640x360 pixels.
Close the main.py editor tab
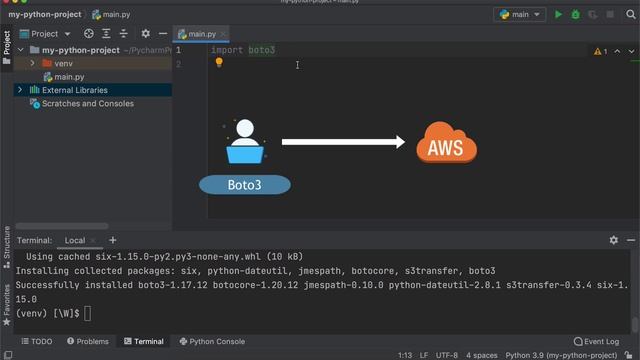pos(223,34)
